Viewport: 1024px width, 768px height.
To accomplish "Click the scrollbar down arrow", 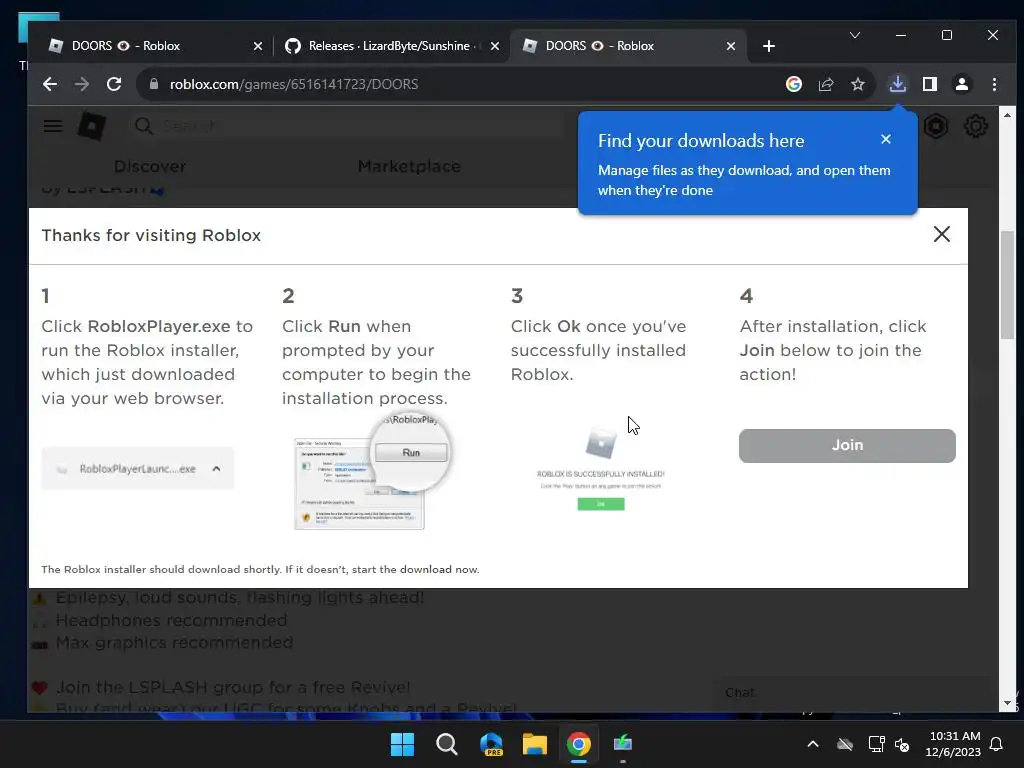I will click(1007, 703).
